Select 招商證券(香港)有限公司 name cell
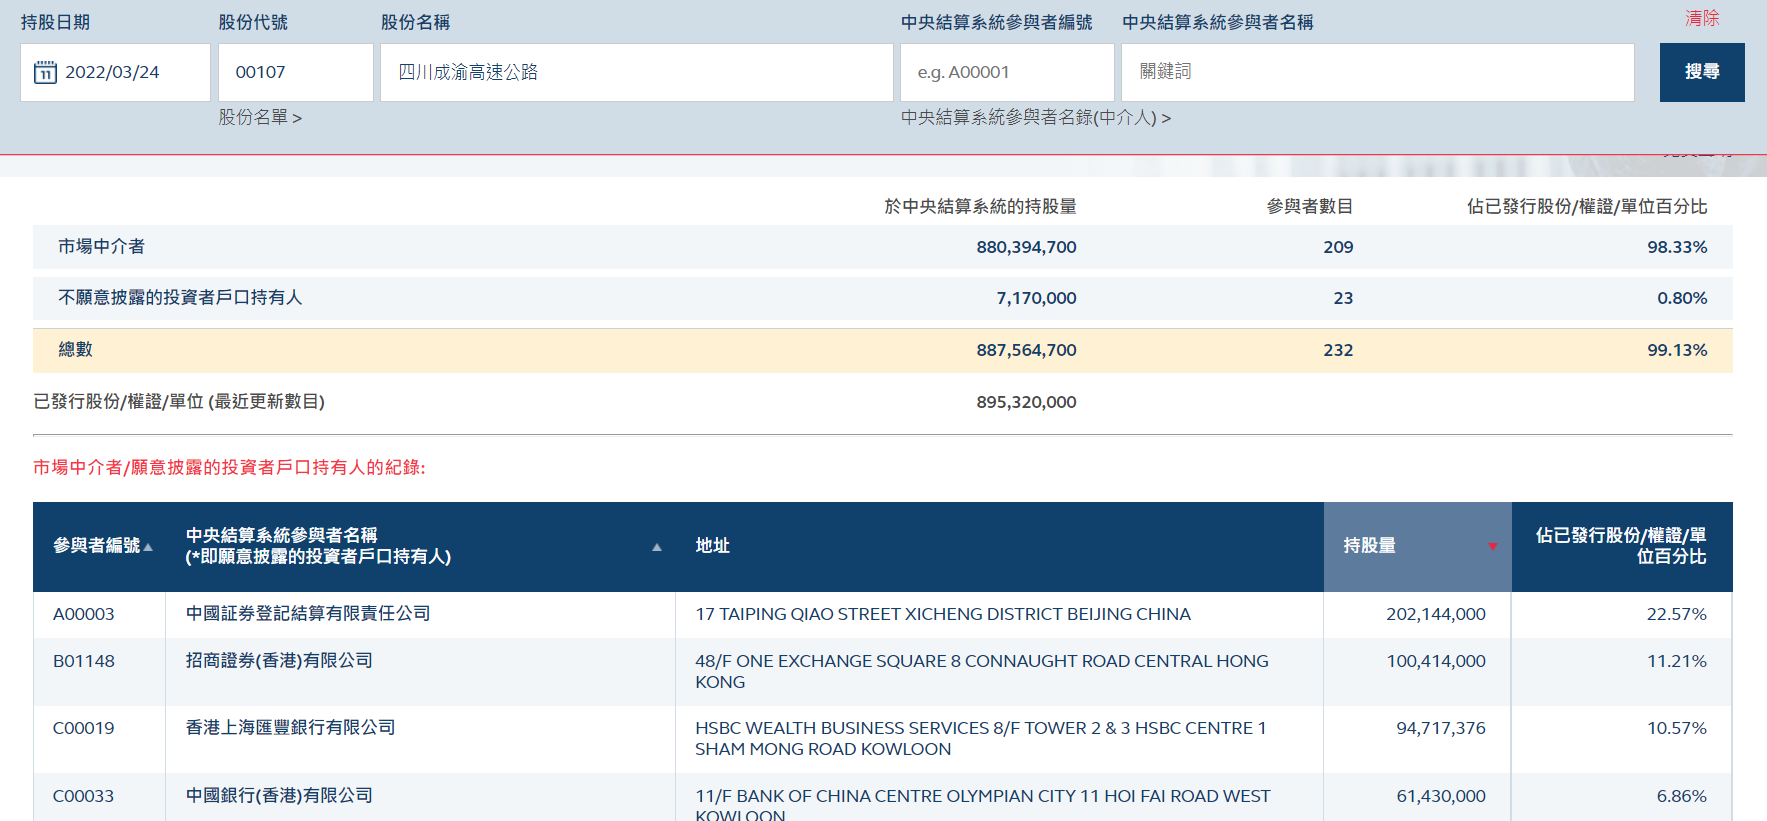 point(279,661)
